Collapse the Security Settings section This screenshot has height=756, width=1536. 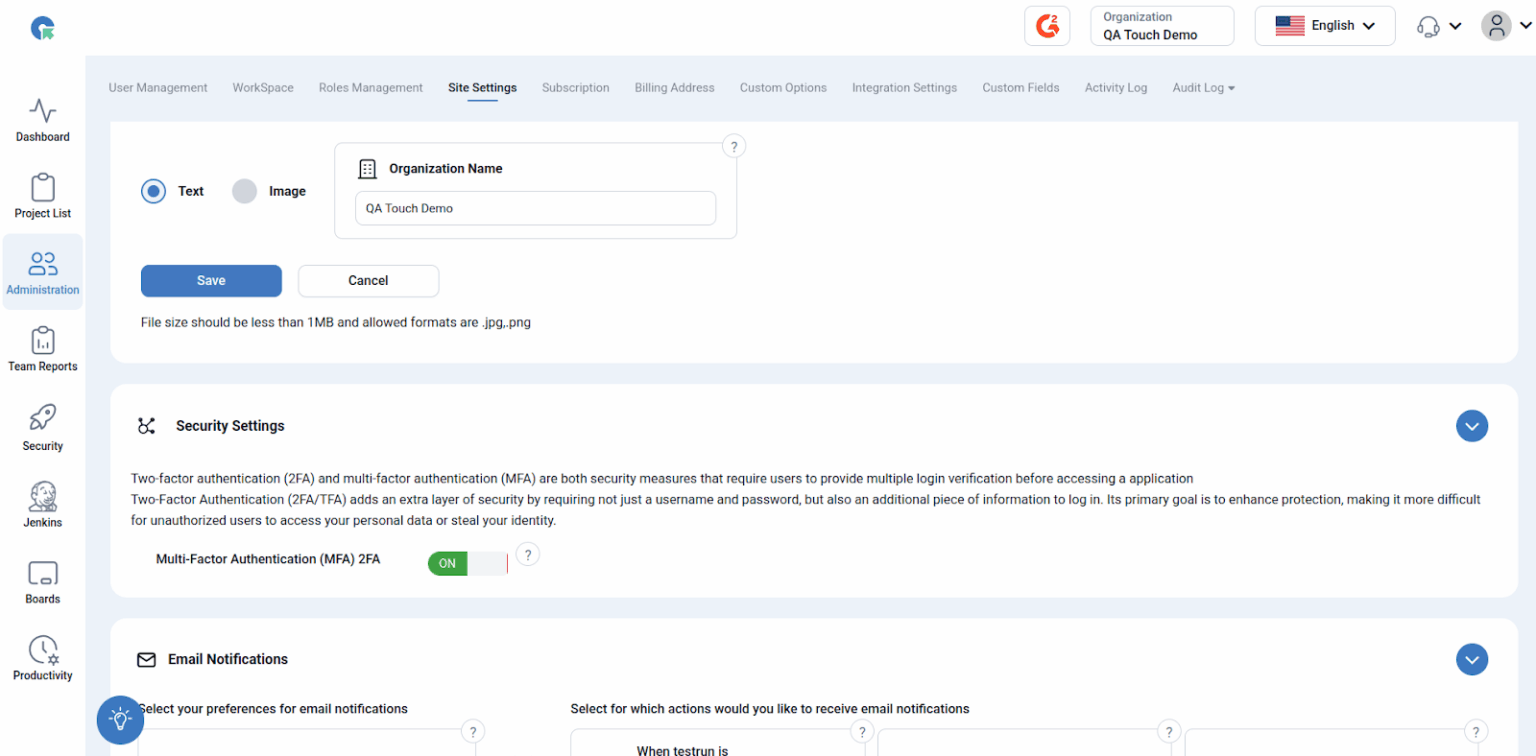point(1471,426)
